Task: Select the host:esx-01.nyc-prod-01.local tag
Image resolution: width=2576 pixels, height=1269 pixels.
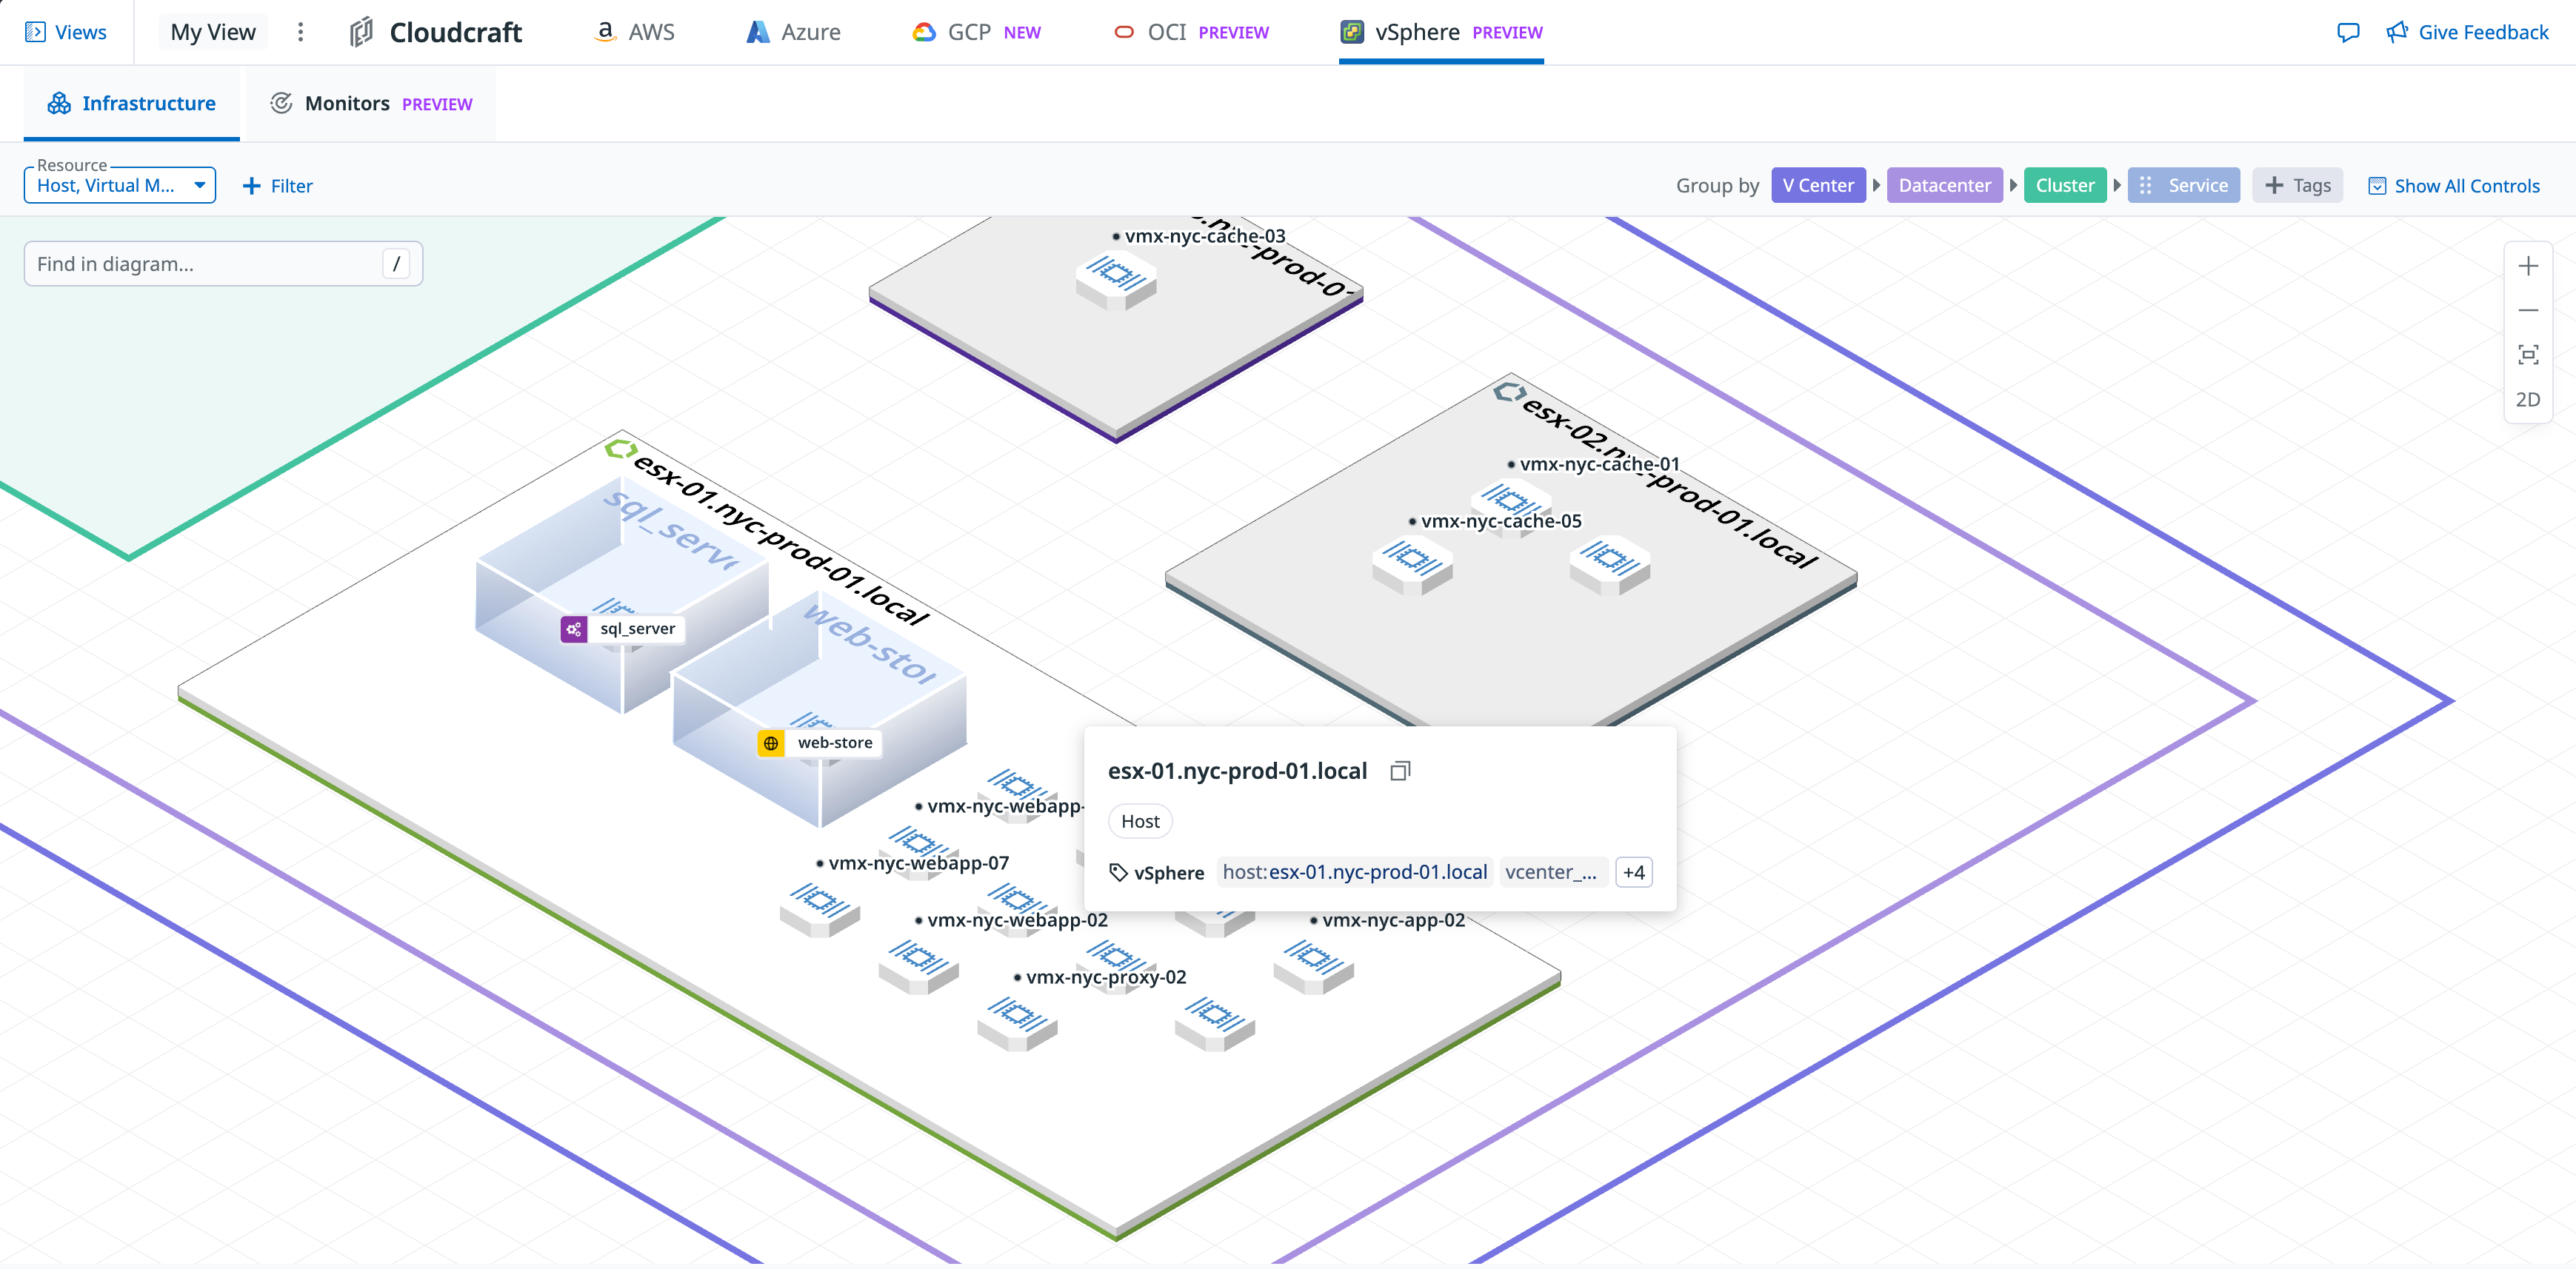Action: 1354,872
